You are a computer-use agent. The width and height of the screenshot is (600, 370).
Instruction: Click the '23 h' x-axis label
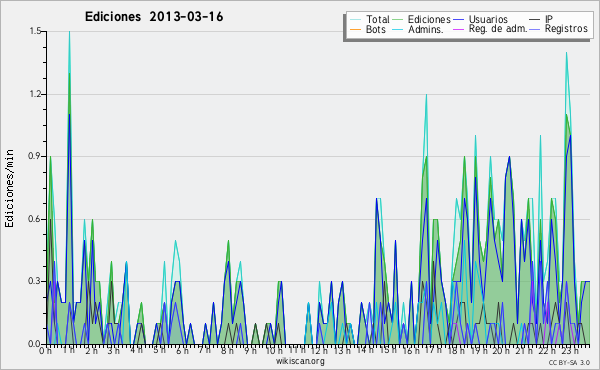[x=570, y=351]
